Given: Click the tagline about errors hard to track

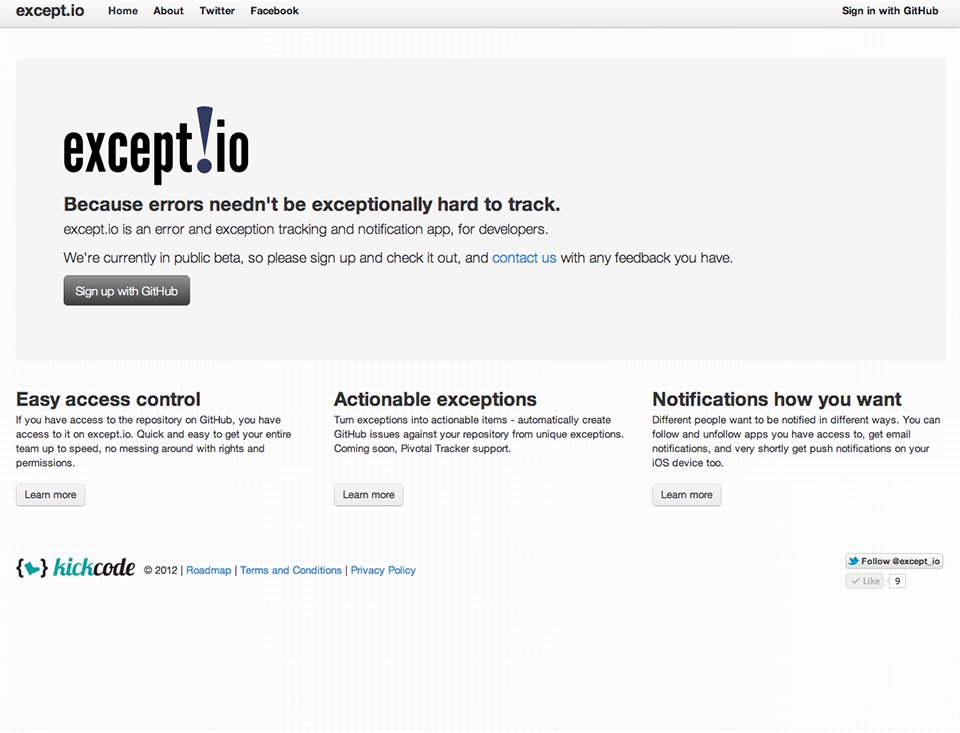Looking at the screenshot, I should coord(312,204).
